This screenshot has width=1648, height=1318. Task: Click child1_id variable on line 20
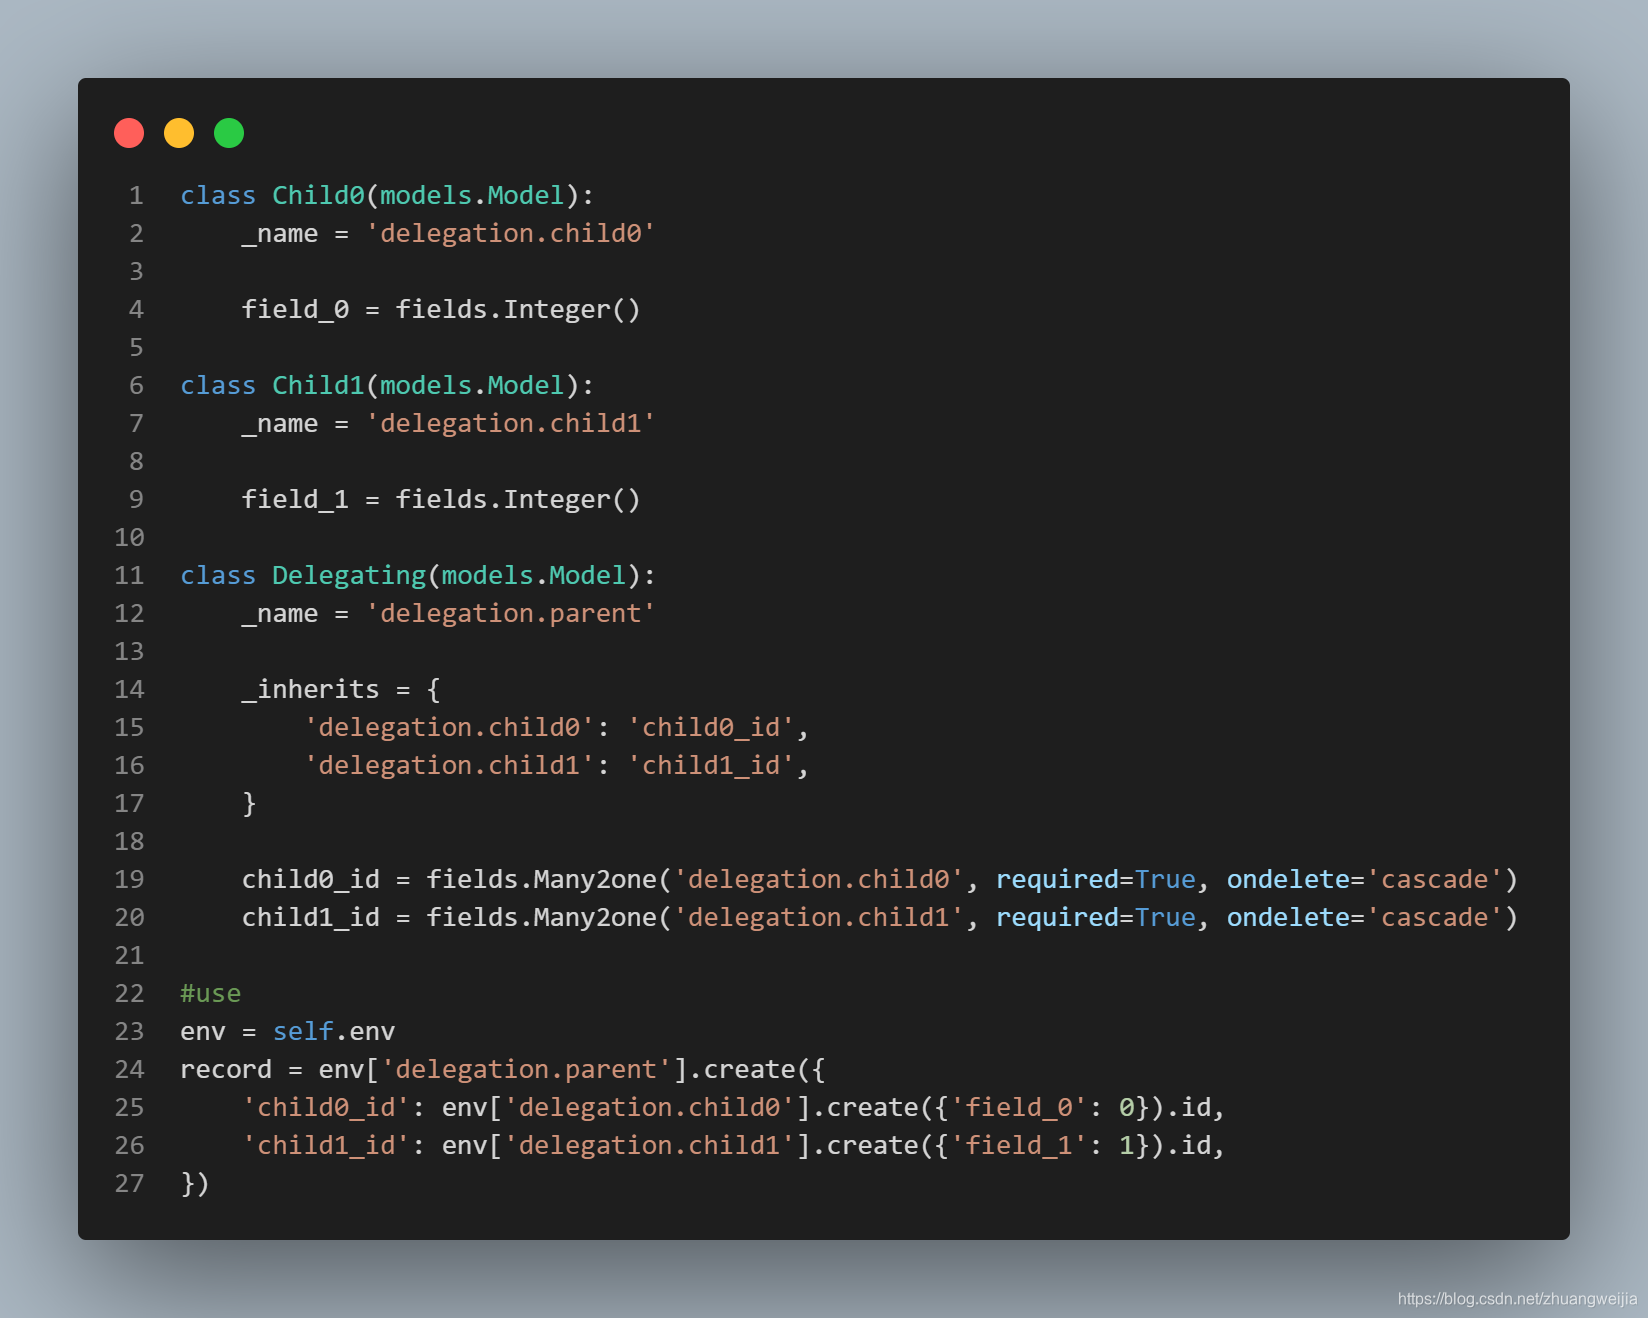pyautogui.click(x=311, y=917)
